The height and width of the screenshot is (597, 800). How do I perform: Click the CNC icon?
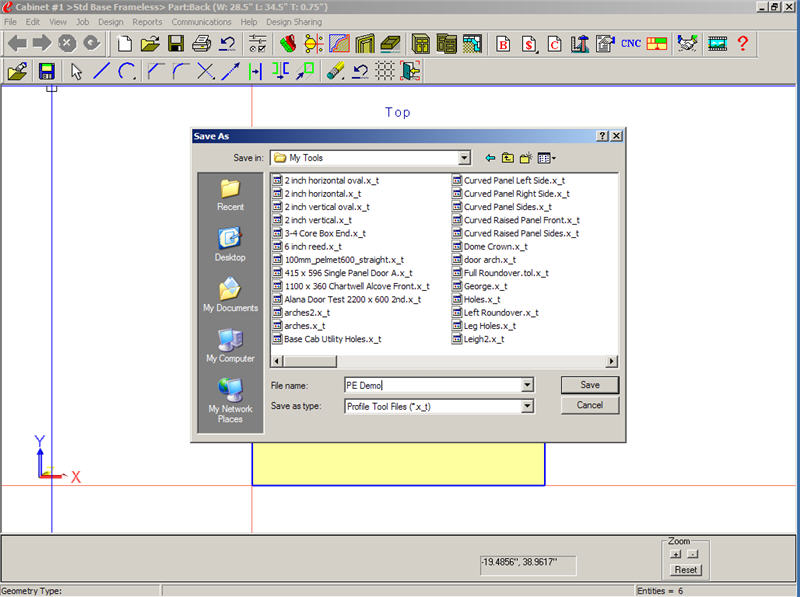coord(631,43)
